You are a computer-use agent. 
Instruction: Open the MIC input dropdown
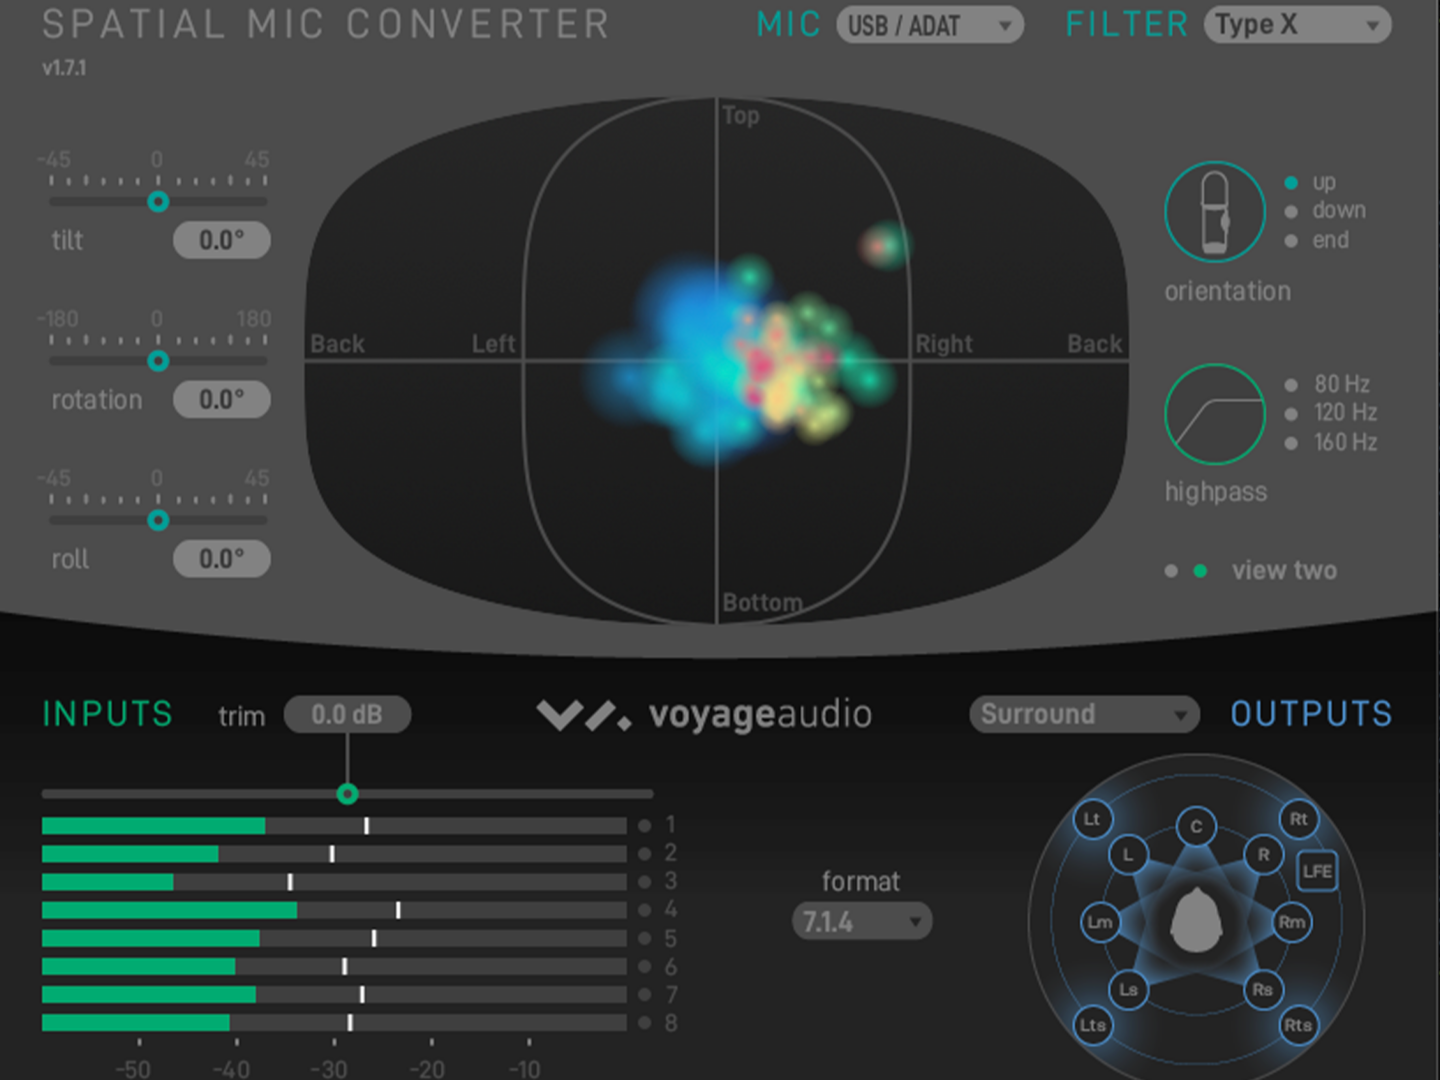929,25
